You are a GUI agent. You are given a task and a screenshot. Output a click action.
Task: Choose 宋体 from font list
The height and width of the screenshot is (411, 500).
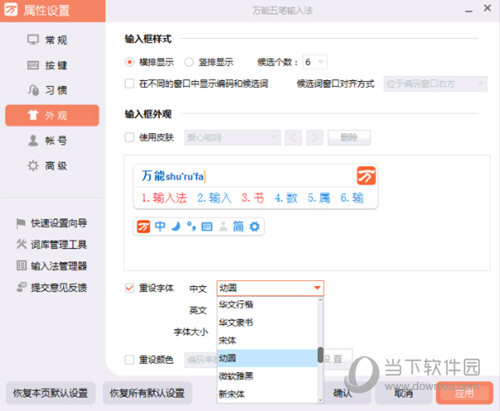pos(268,340)
